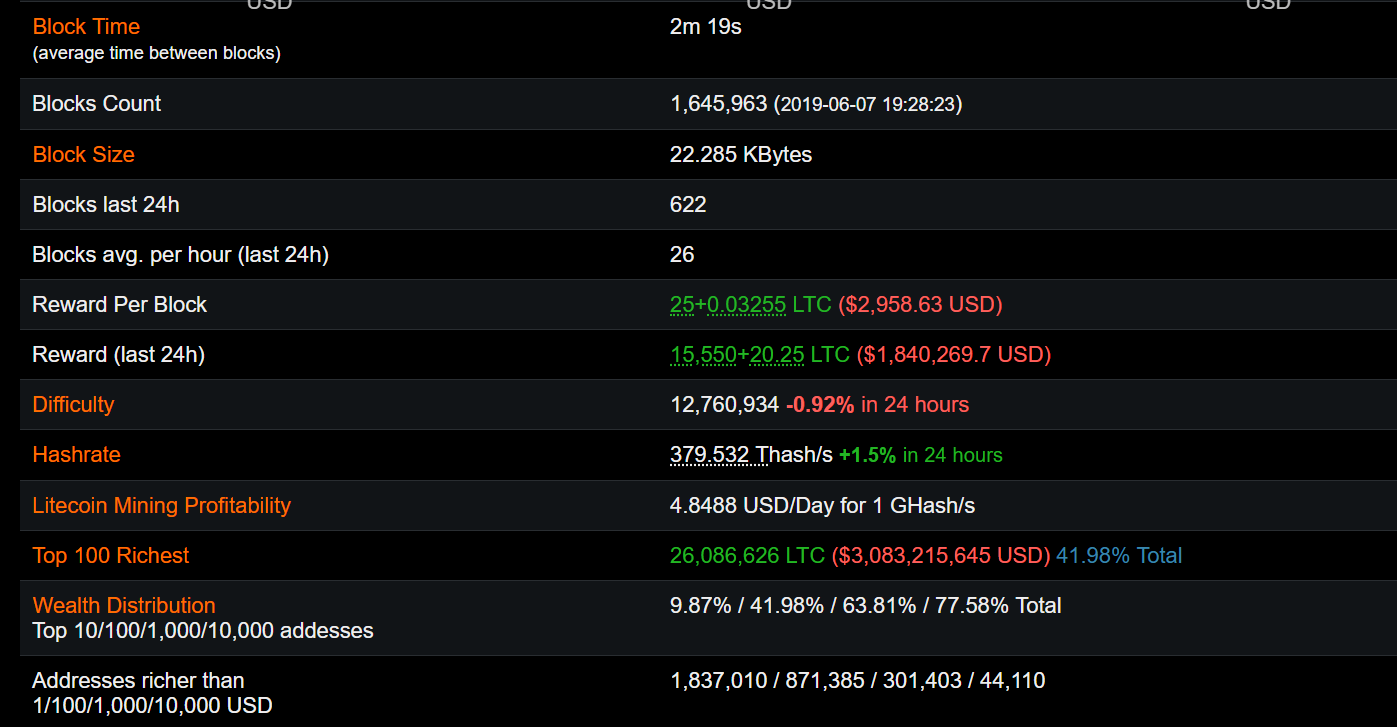Select the "2m 19s" block time value
Image resolution: width=1397 pixels, height=727 pixels.
tap(706, 27)
